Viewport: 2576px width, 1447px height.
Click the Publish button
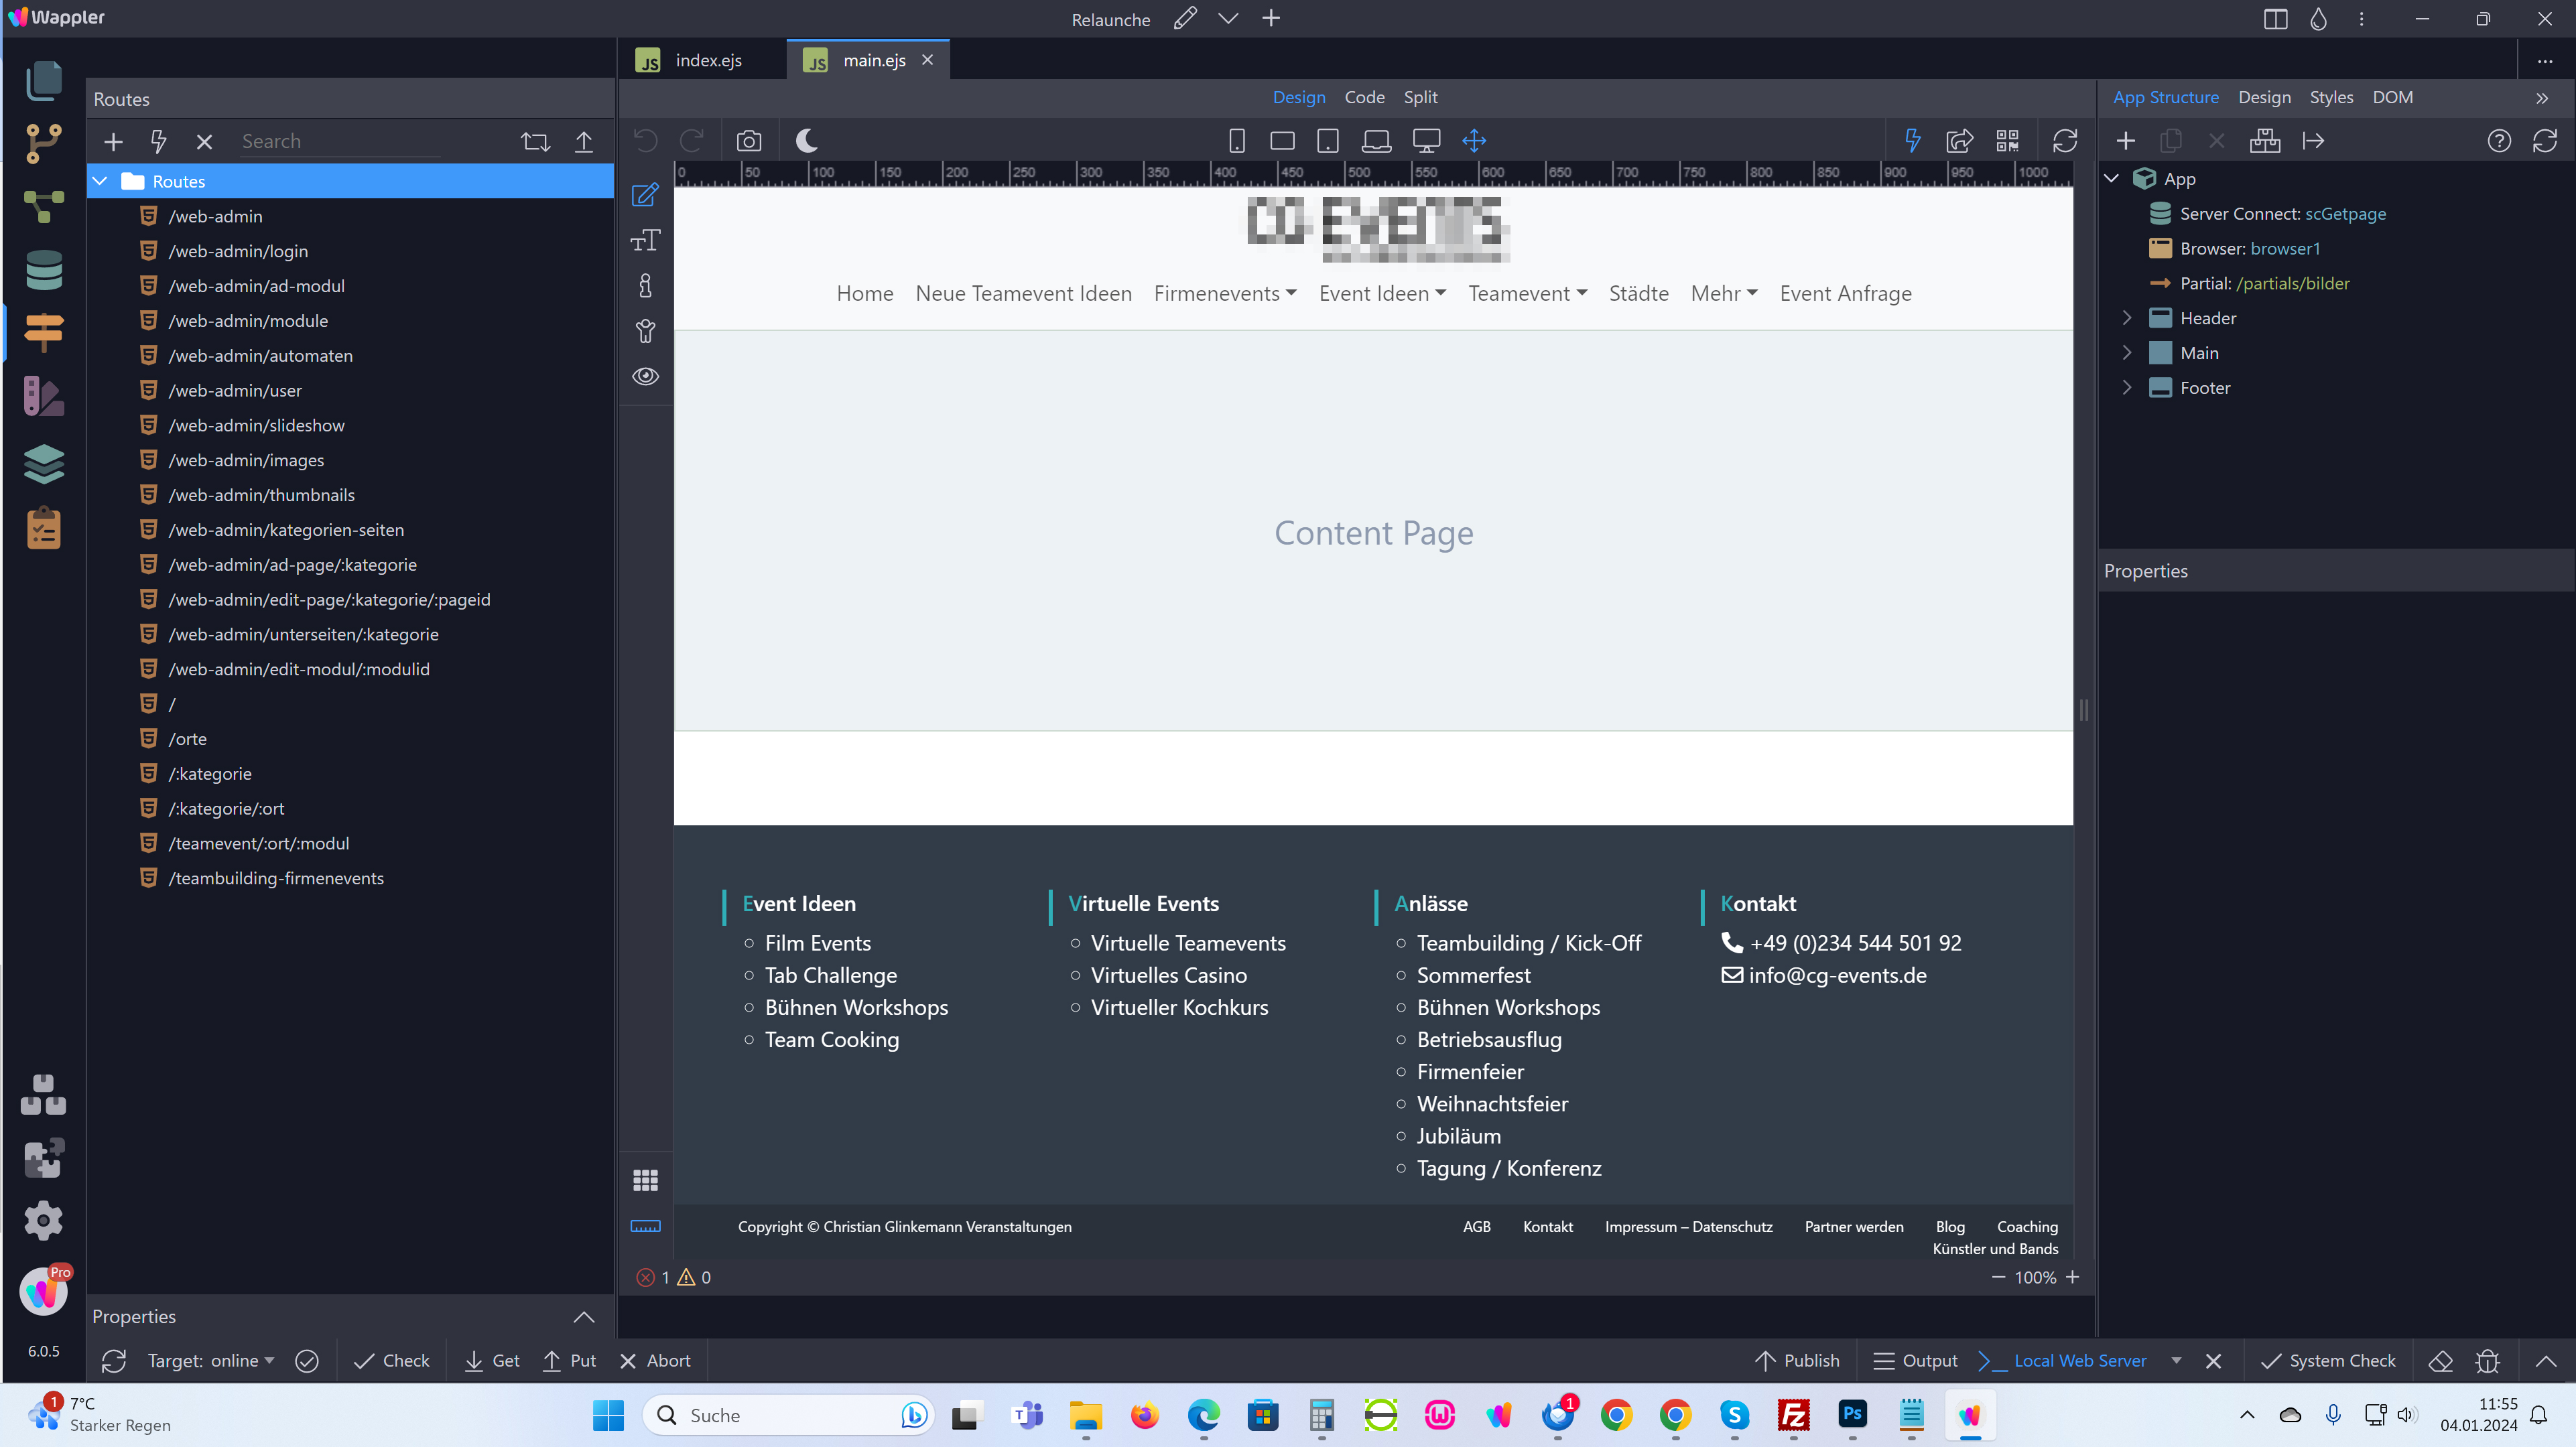click(1797, 1360)
